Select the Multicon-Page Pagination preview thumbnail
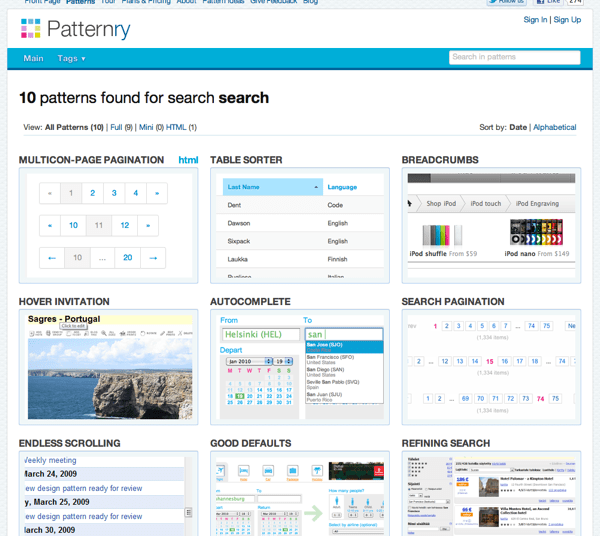Screen dimensions: 600x536 click(x=109, y=225)
